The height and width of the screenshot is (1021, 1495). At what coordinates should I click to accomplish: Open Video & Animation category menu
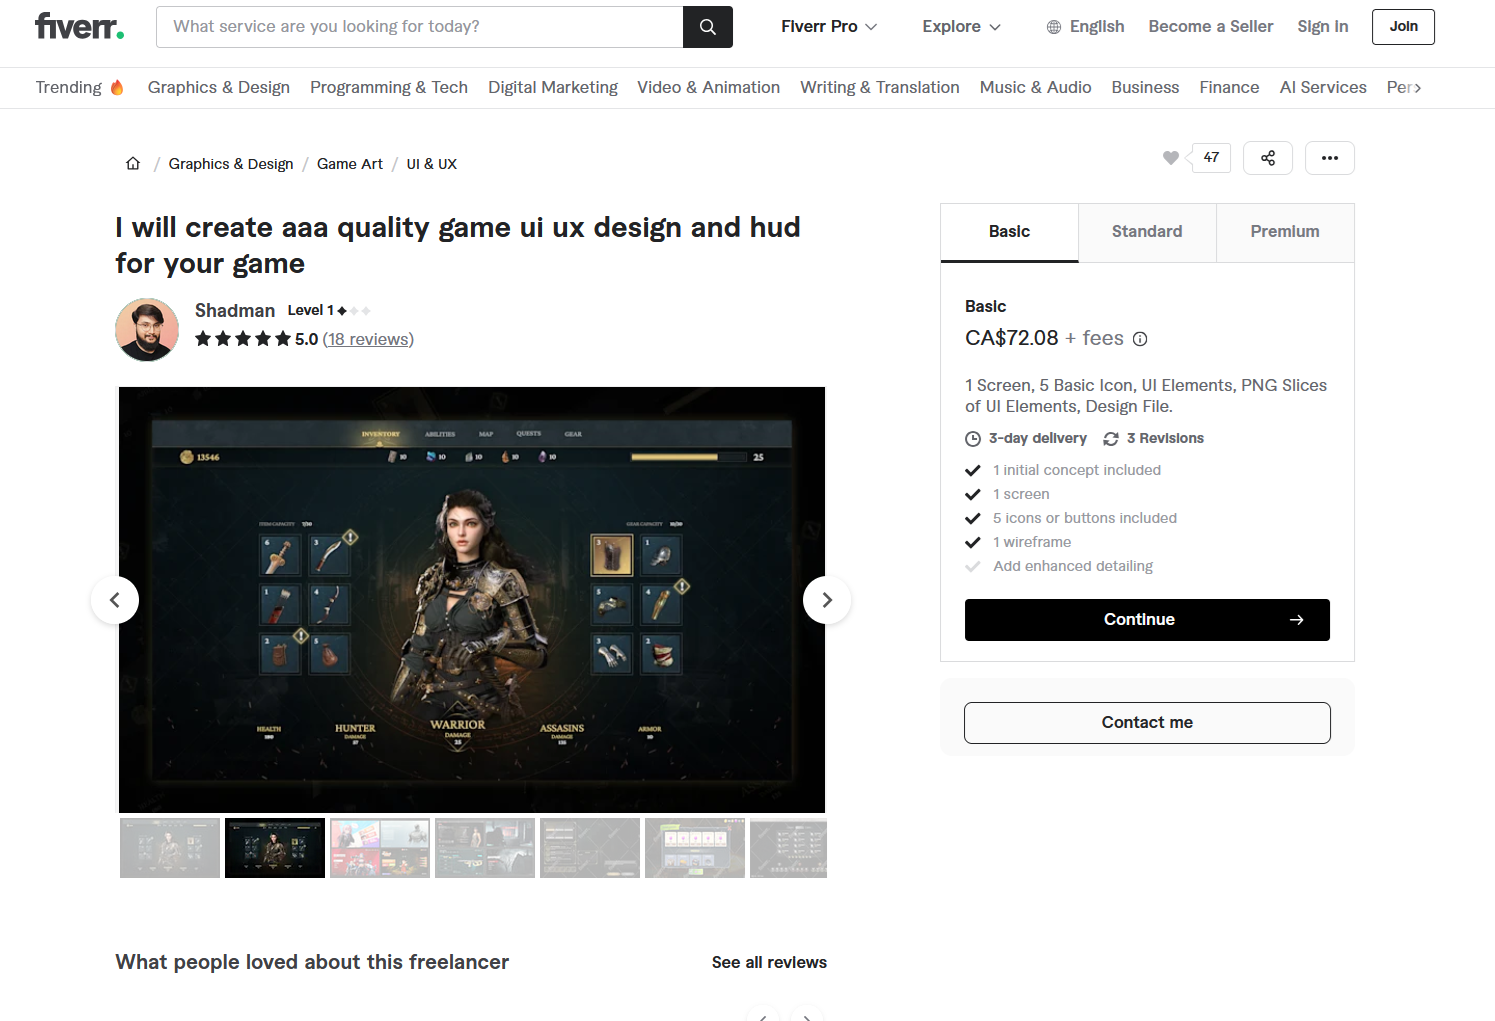point(708,88)
